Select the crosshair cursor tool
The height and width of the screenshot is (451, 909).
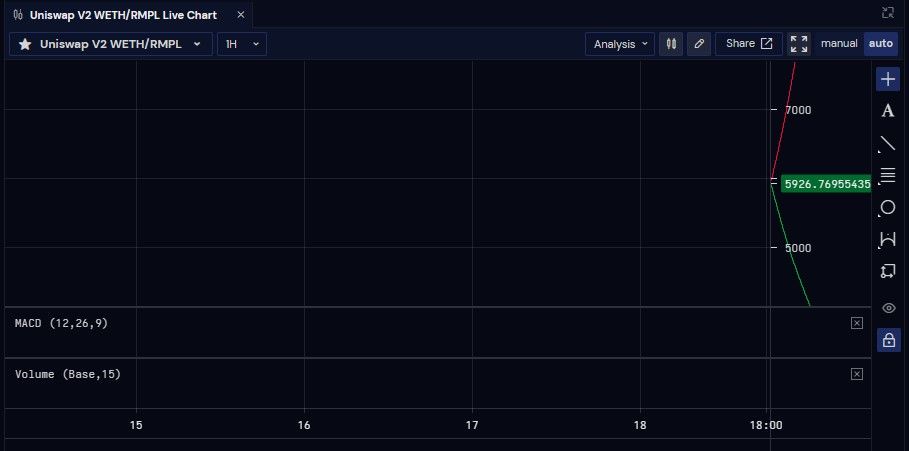coord(888,79)
